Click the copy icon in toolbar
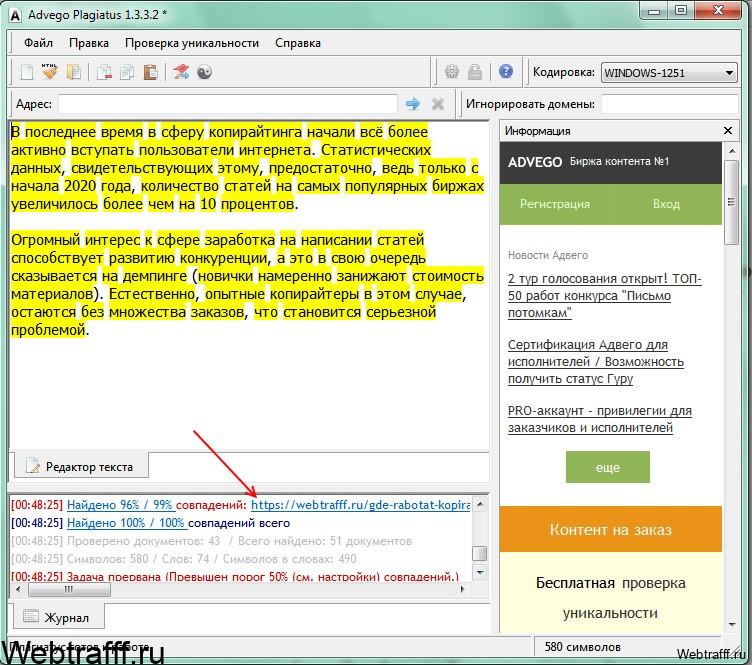Image resolution: width=752 pixels, height=665 pixels. click(x=127, y=72)
